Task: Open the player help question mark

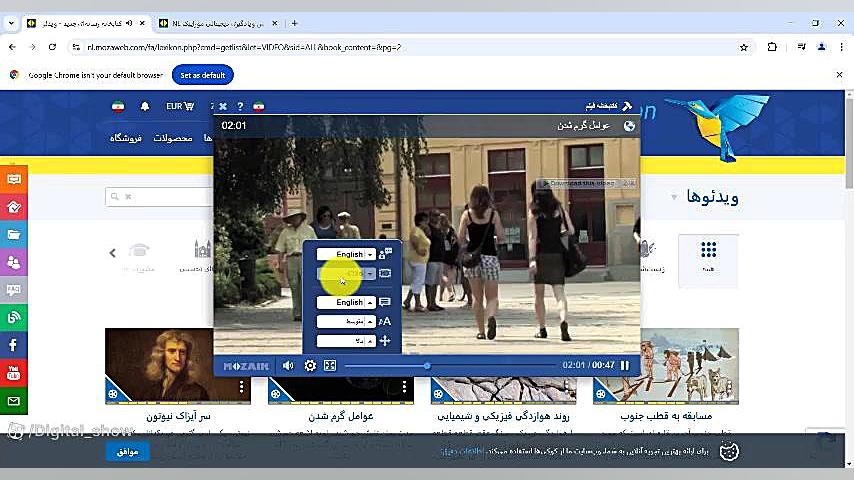Action: click(x=240, y=106)
